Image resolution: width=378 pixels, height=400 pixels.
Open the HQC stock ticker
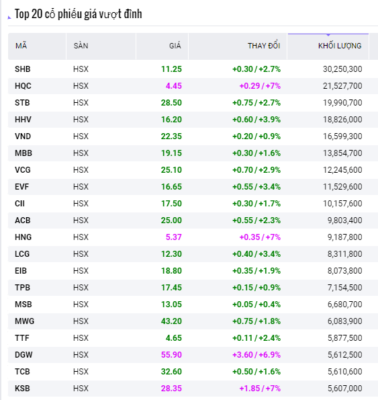23,86
